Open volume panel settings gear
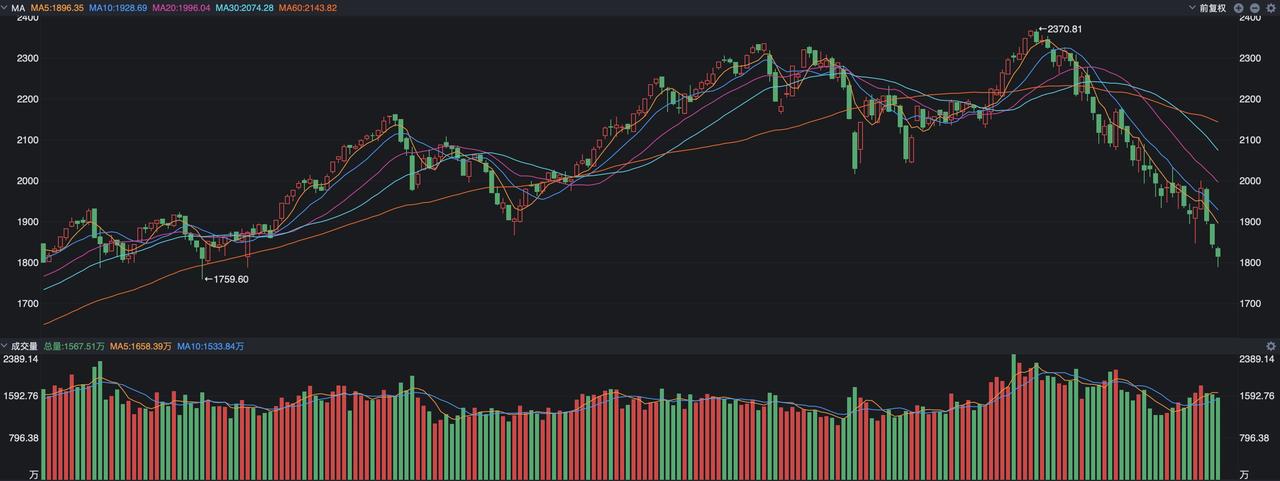The width and height of the screenshot is (1280, 481). (x=1271, y=346)
